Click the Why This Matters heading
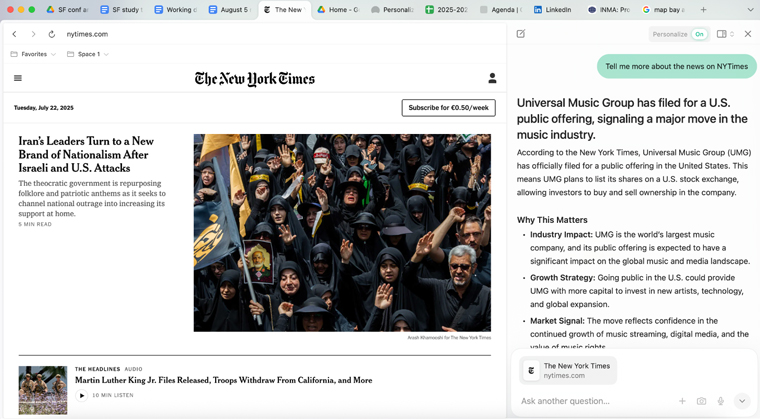 [x=552, y=220]
